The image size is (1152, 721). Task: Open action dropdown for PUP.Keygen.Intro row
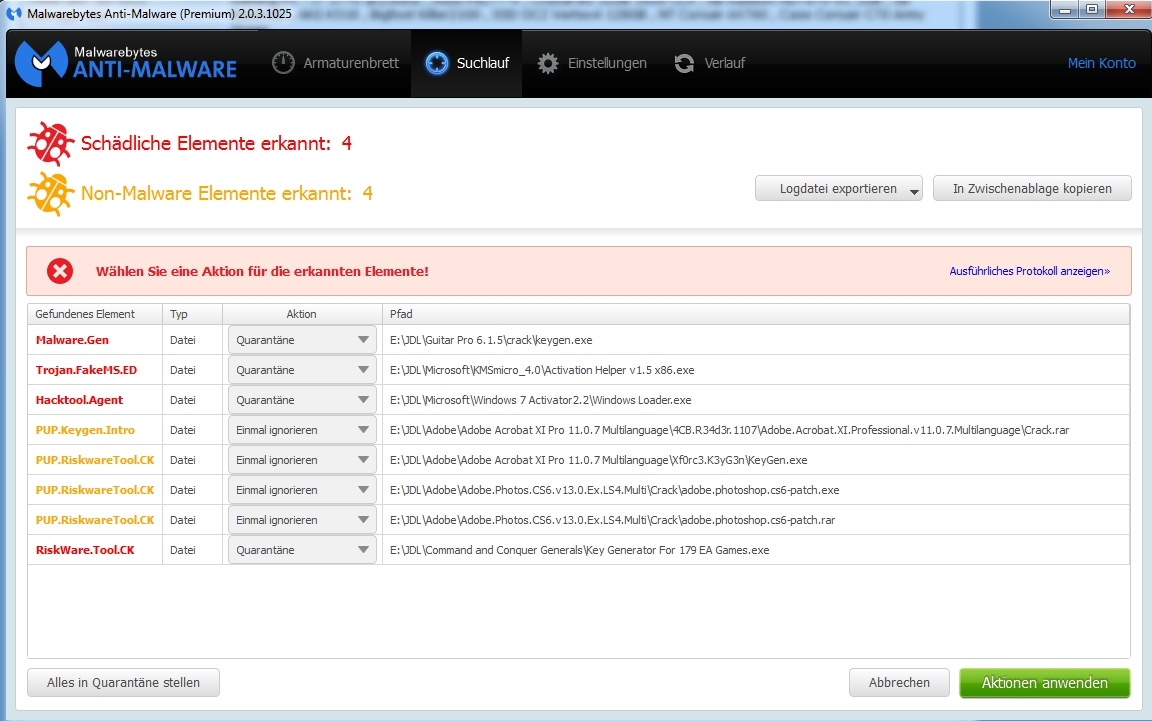coord(302,430)
